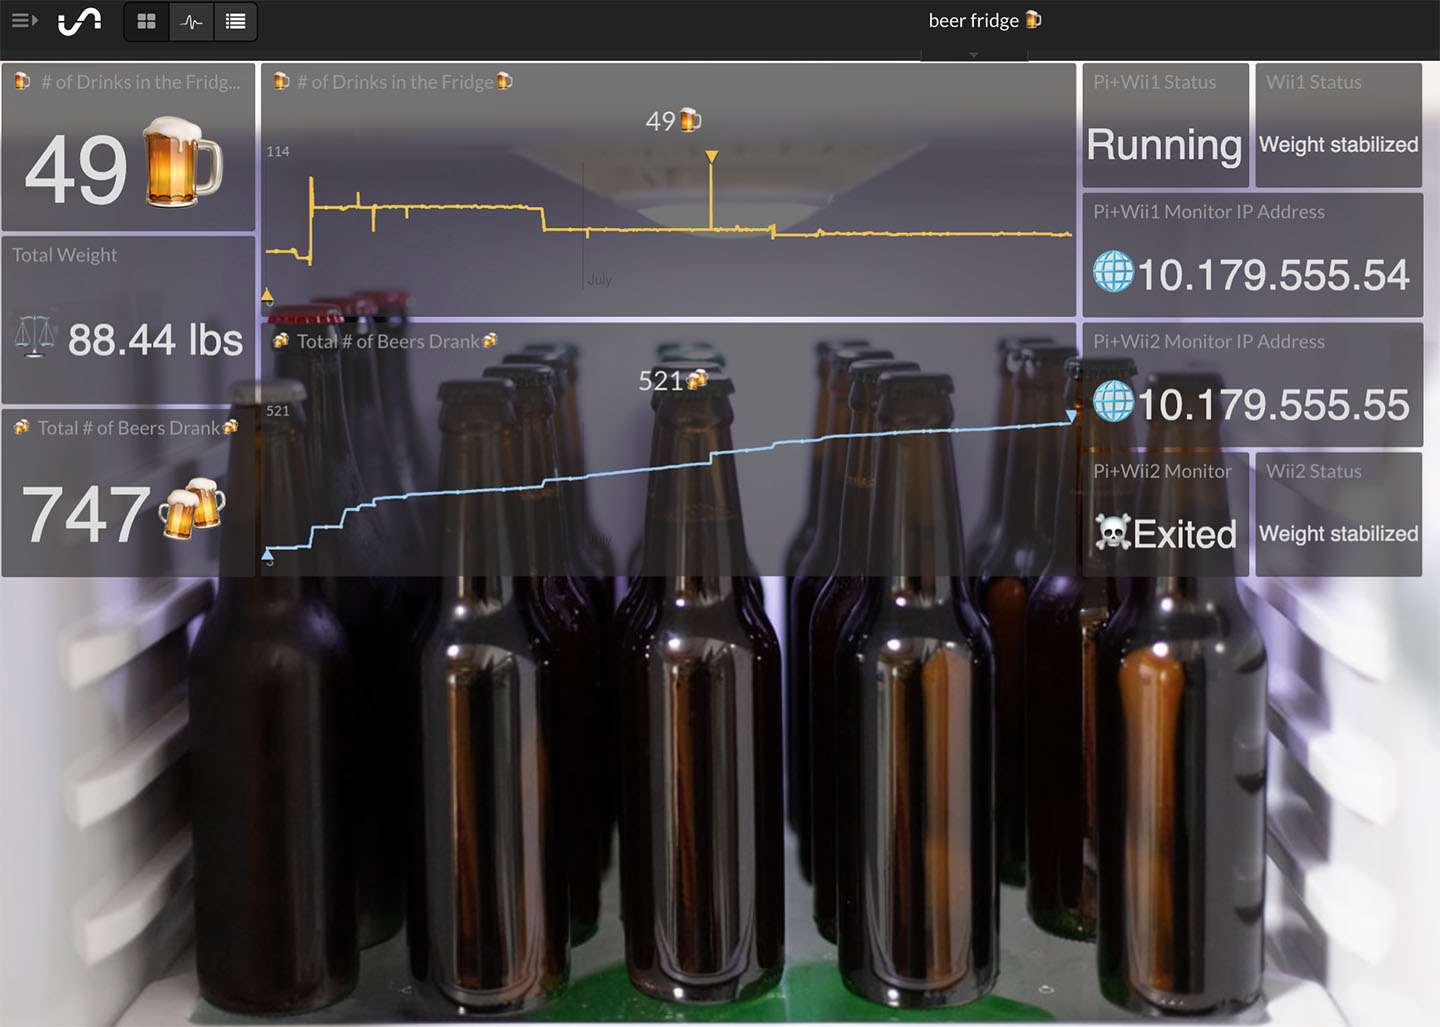Click the beer mug beside the chart's 49
The image size is (1440, 1027).
tap(690, 120)
